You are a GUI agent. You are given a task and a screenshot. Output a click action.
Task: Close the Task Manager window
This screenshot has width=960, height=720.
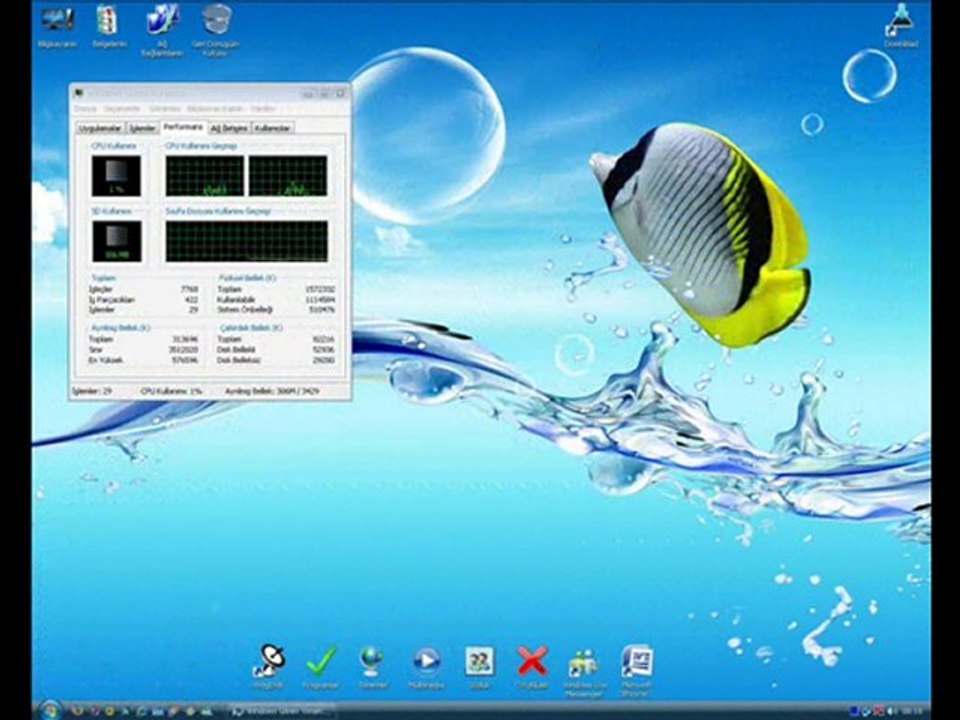340,94
